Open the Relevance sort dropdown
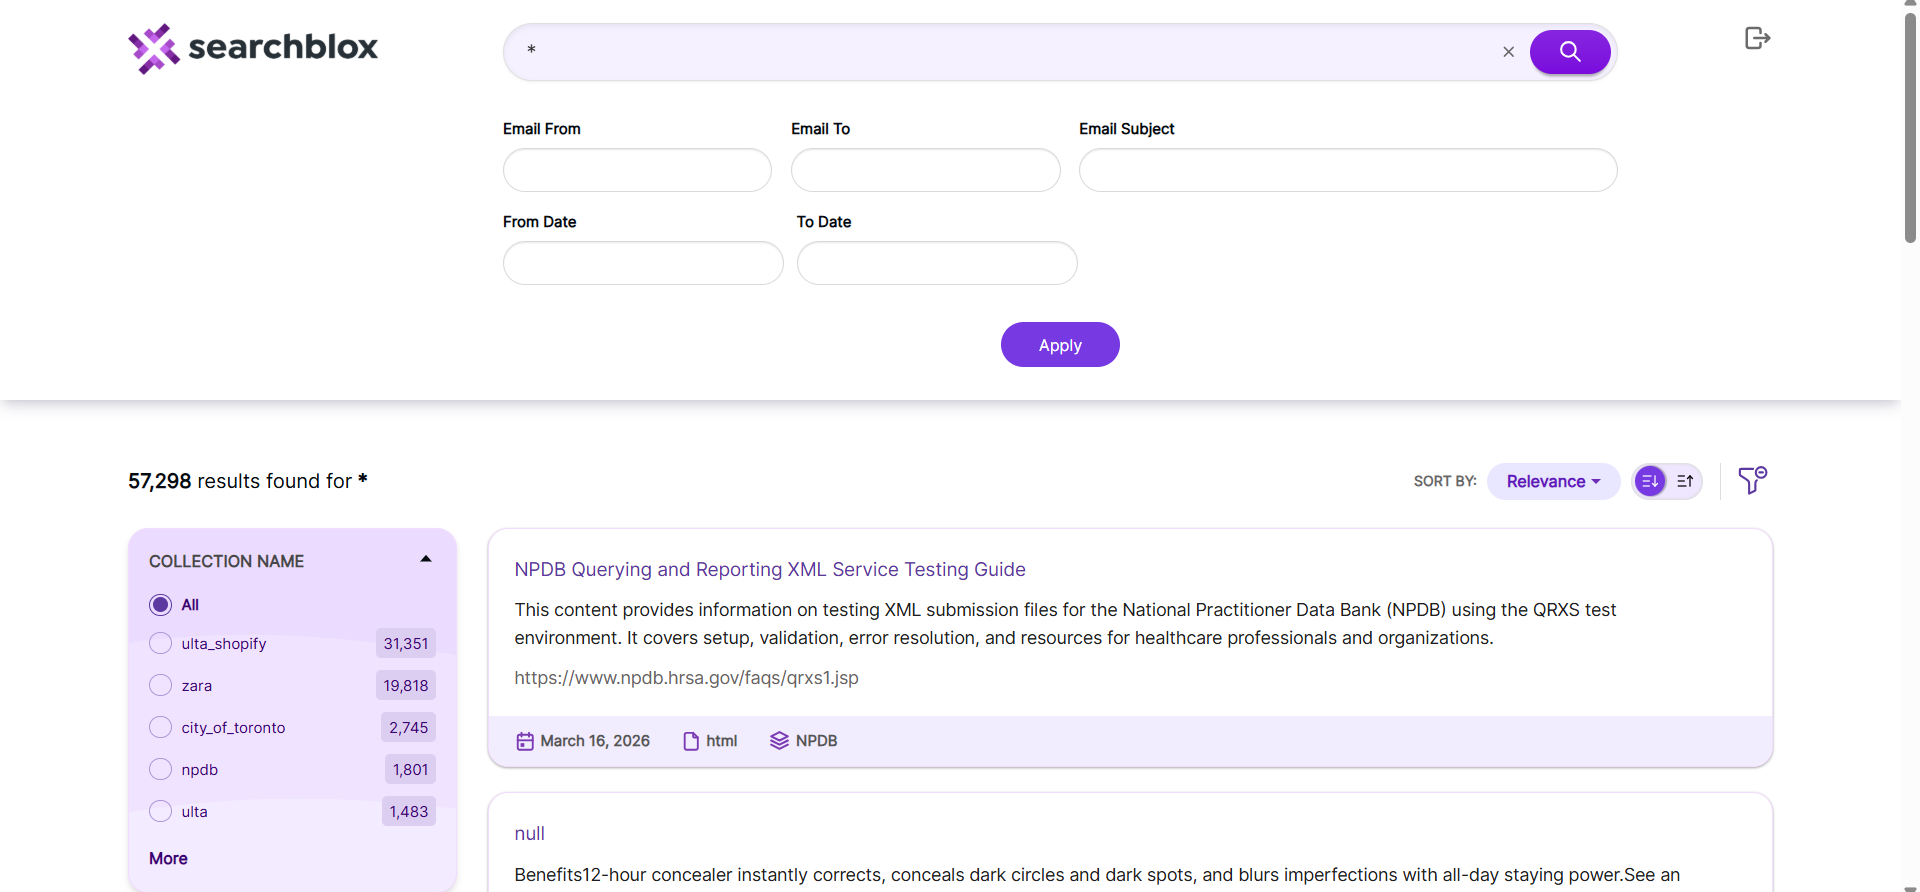1920x892 pixels. click(x=1553, y=481)
